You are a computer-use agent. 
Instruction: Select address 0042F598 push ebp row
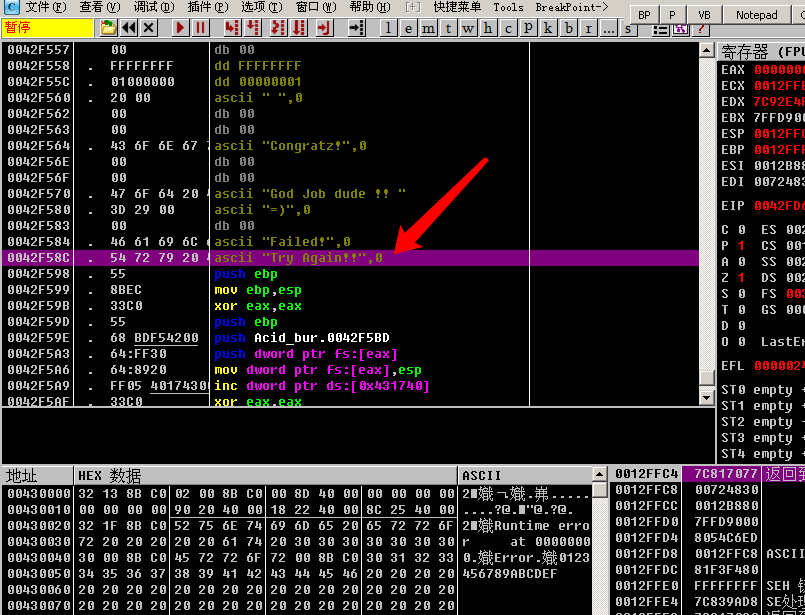tap(350, 274)
